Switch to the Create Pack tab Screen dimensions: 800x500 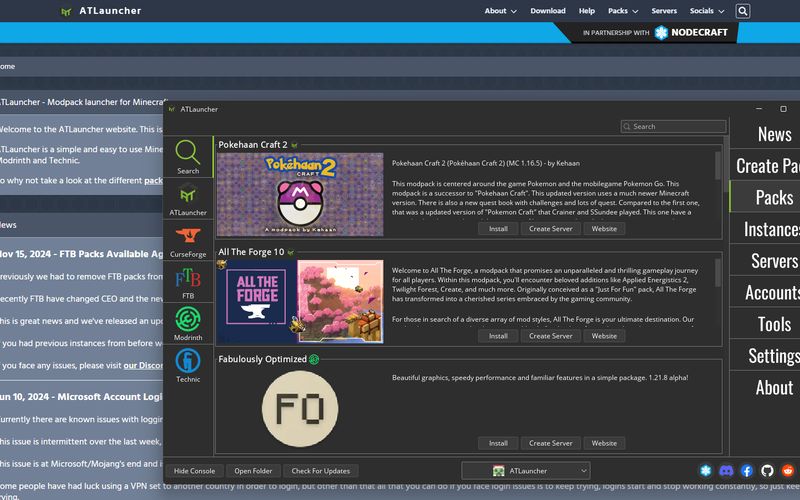point(765,165)
